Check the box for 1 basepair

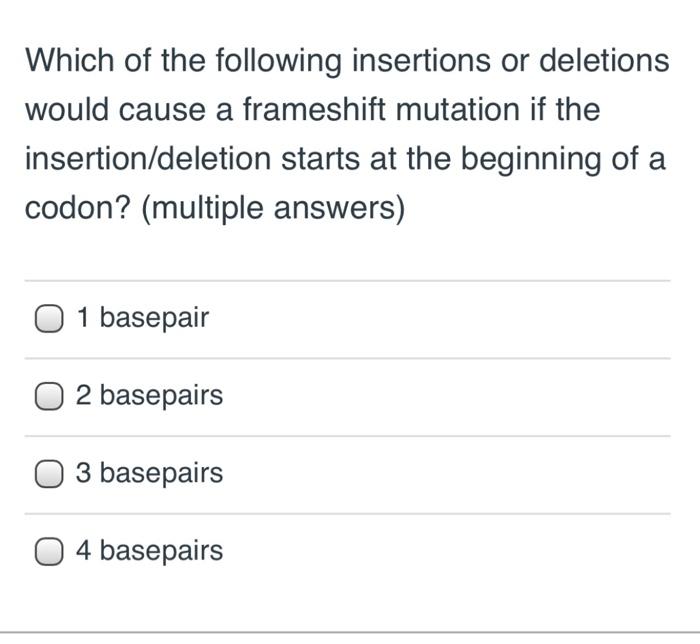(x=49, y=319)
